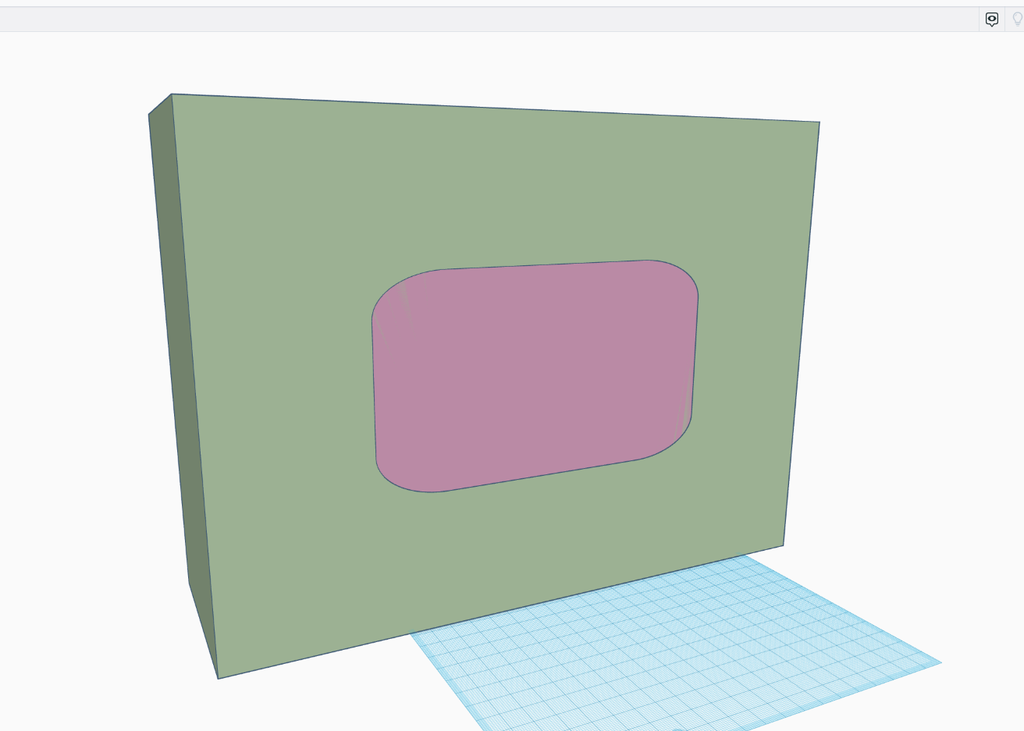
Task: Click the lightbulb show-all icon
Action: pyautogui.click(x=1017, y=19)
